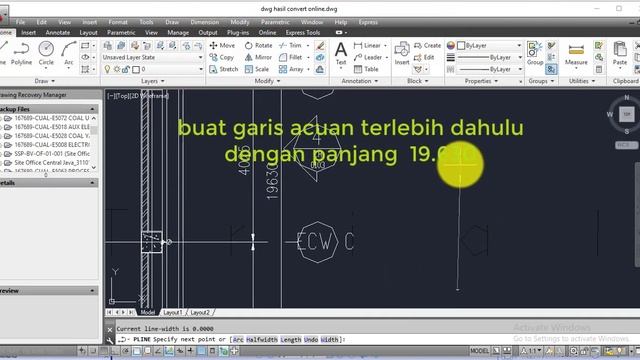640x360 pixels.
Task: Open the Annotate ribbon tab
Action: click(58, 33)
